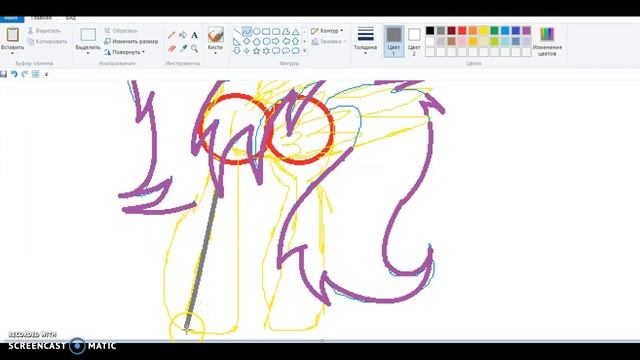The height and width of the screenshot is (360, 640).
Task: Choose the Cloud callout shape
Action: [296, 51]
